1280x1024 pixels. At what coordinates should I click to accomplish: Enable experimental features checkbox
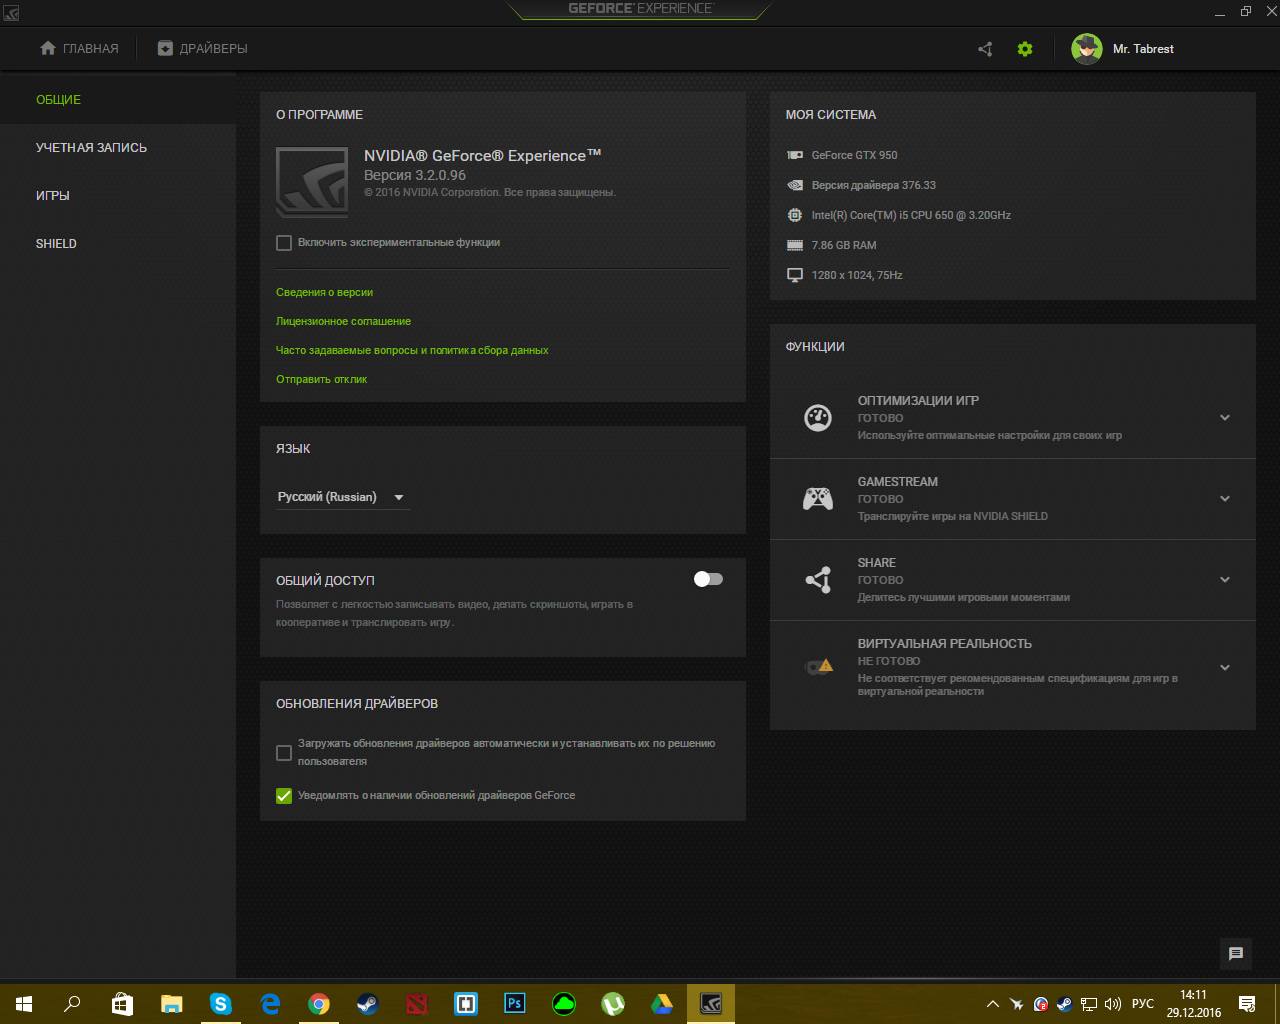pyautogui.click(x=284, y=243)
